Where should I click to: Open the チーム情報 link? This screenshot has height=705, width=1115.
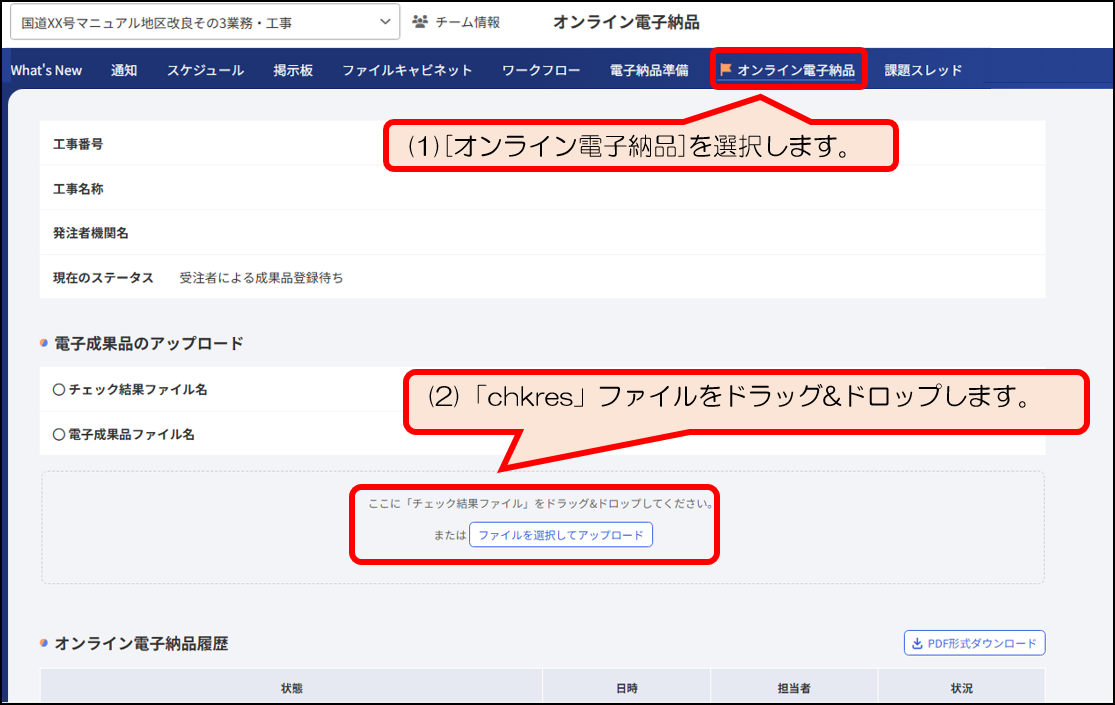(x=467, y=22)
